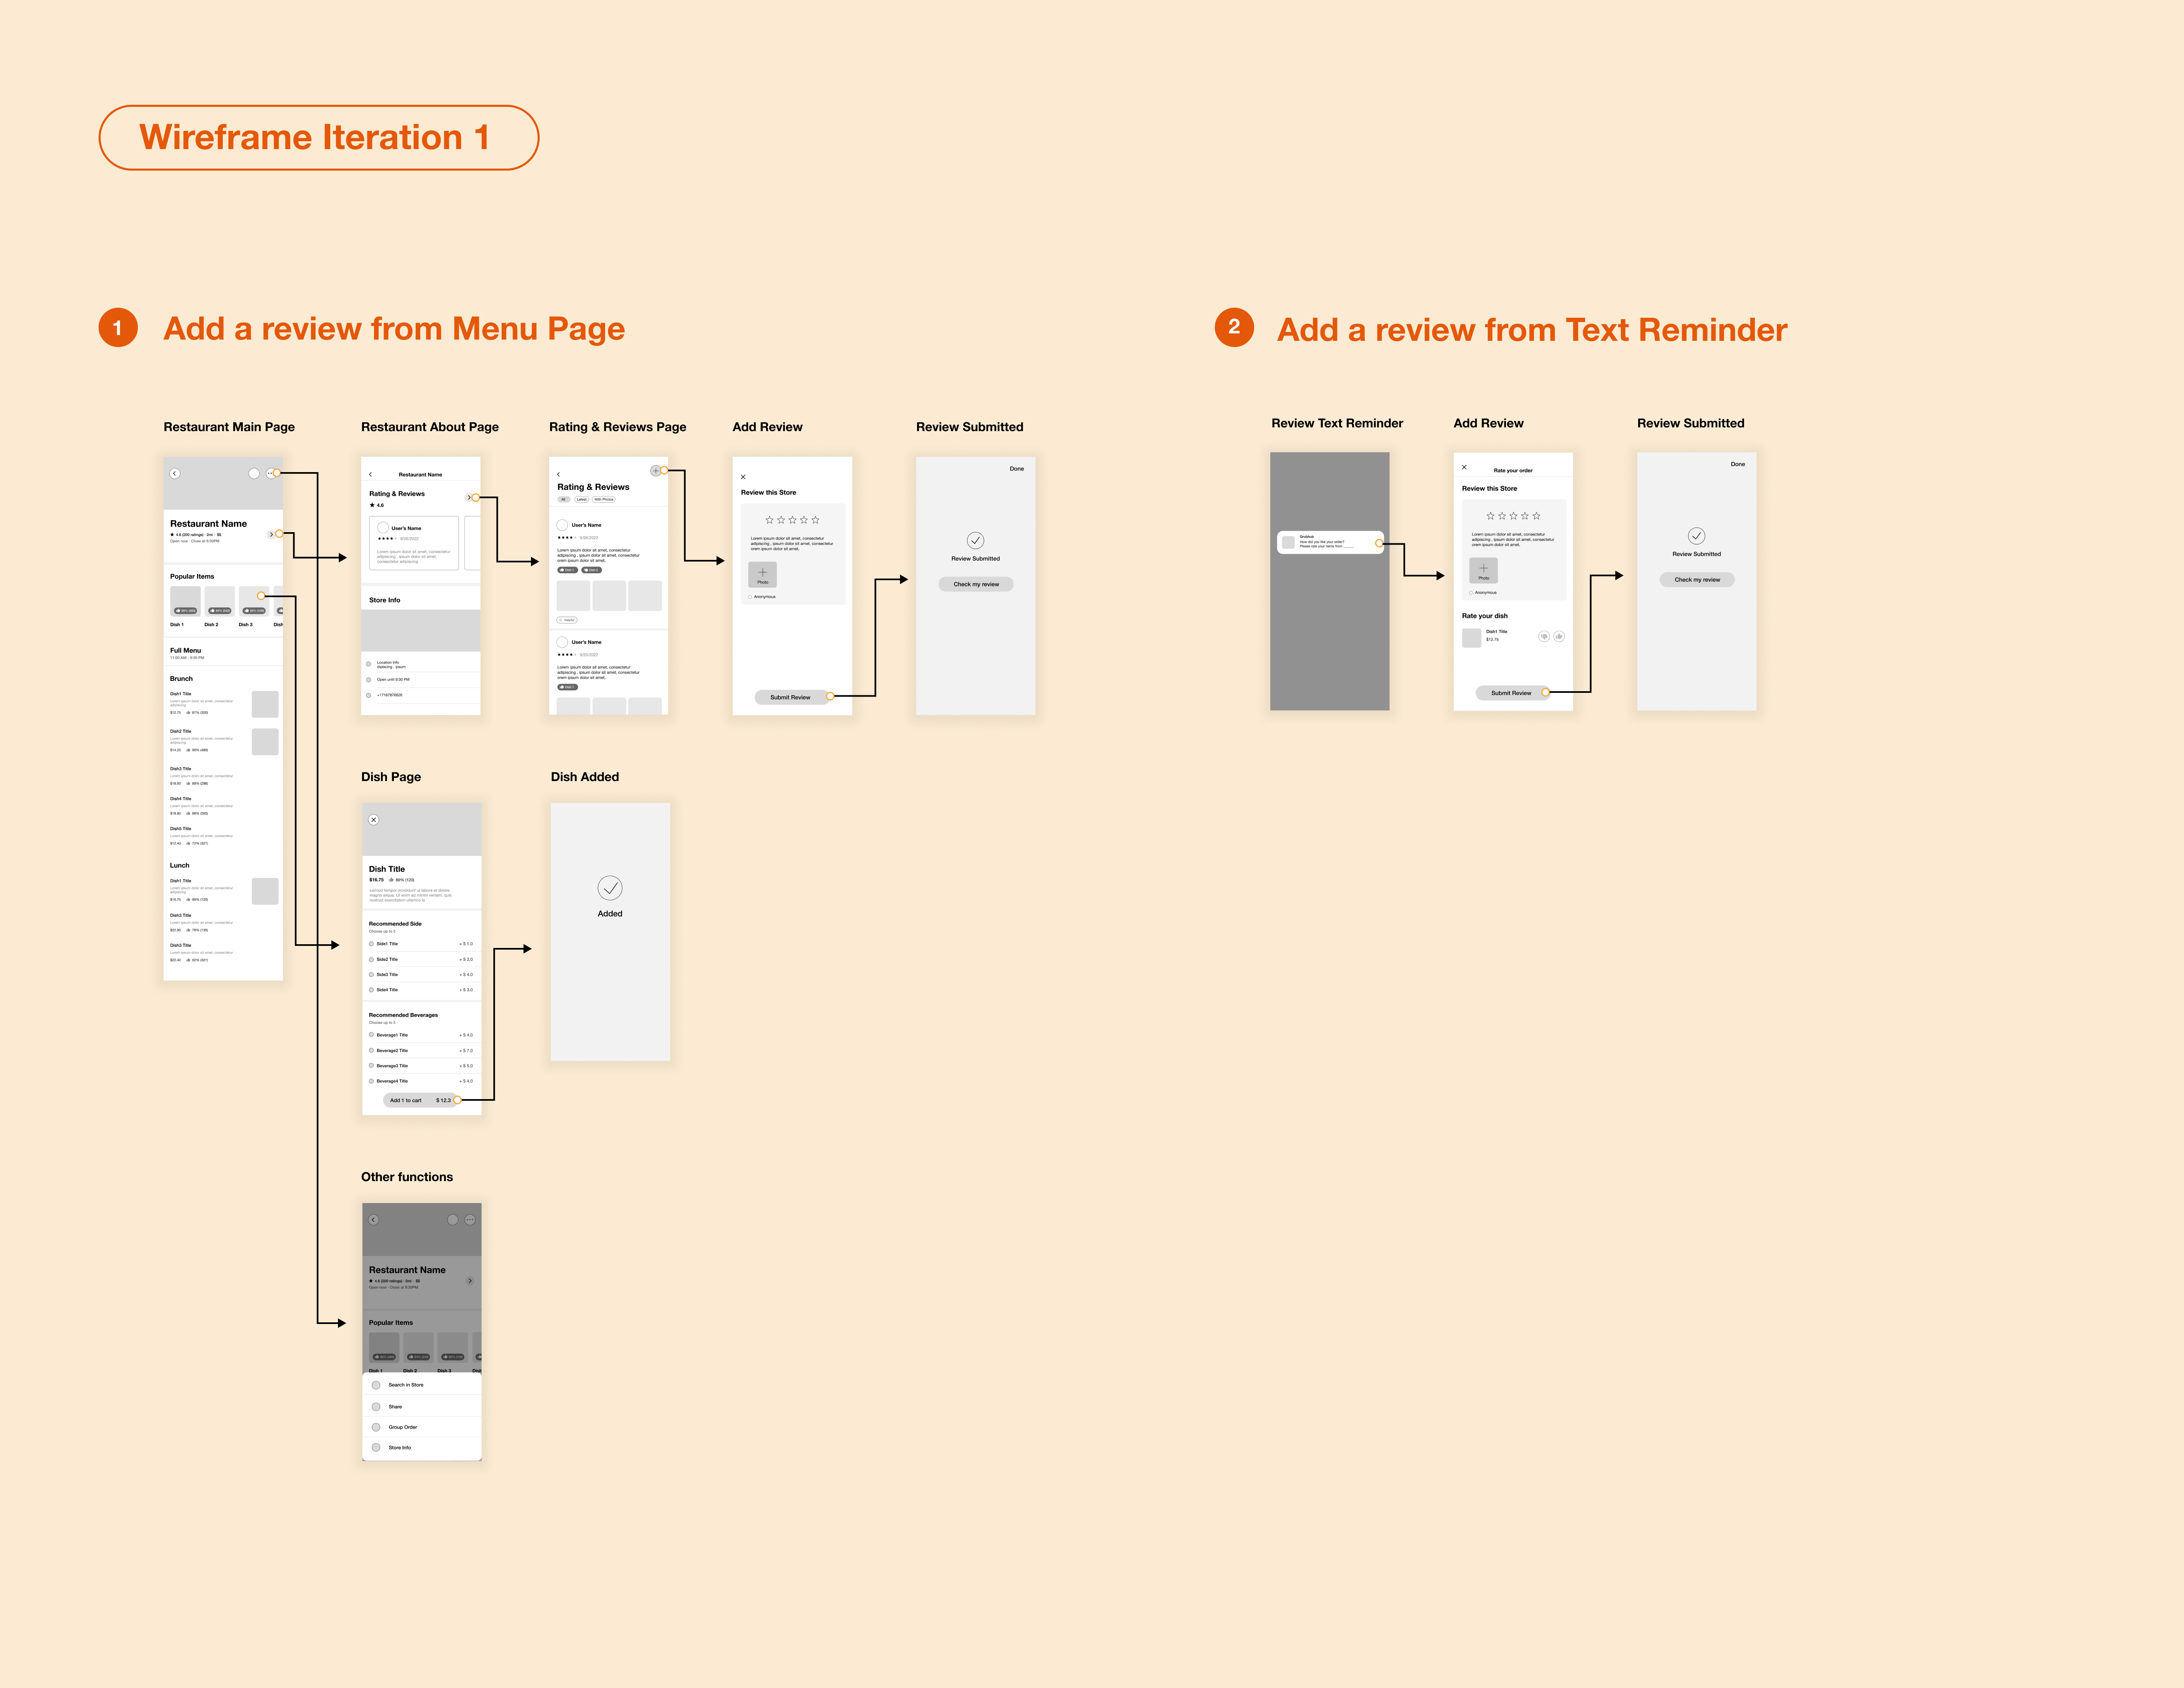Close the Dish Page with the X icon
Image resolution: width=2184 pixels, height=1688 pixels.
click(374, 820)
